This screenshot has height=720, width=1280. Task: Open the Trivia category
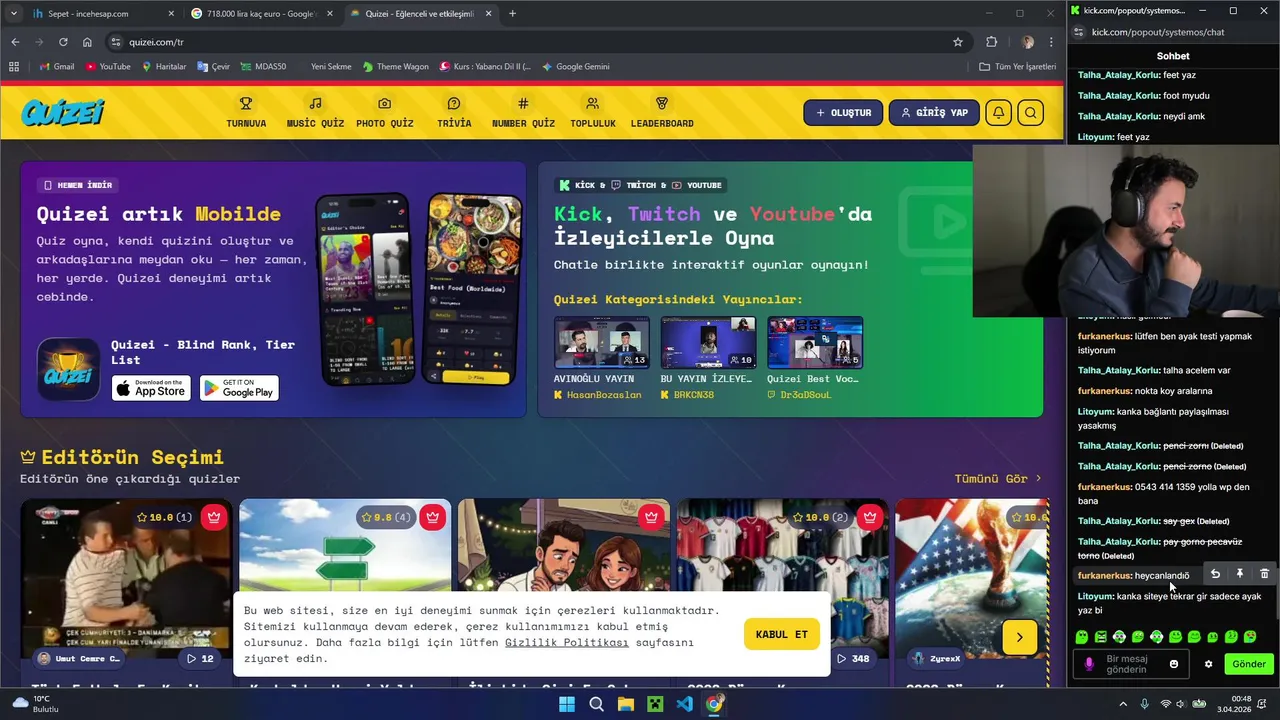point(454,112)
